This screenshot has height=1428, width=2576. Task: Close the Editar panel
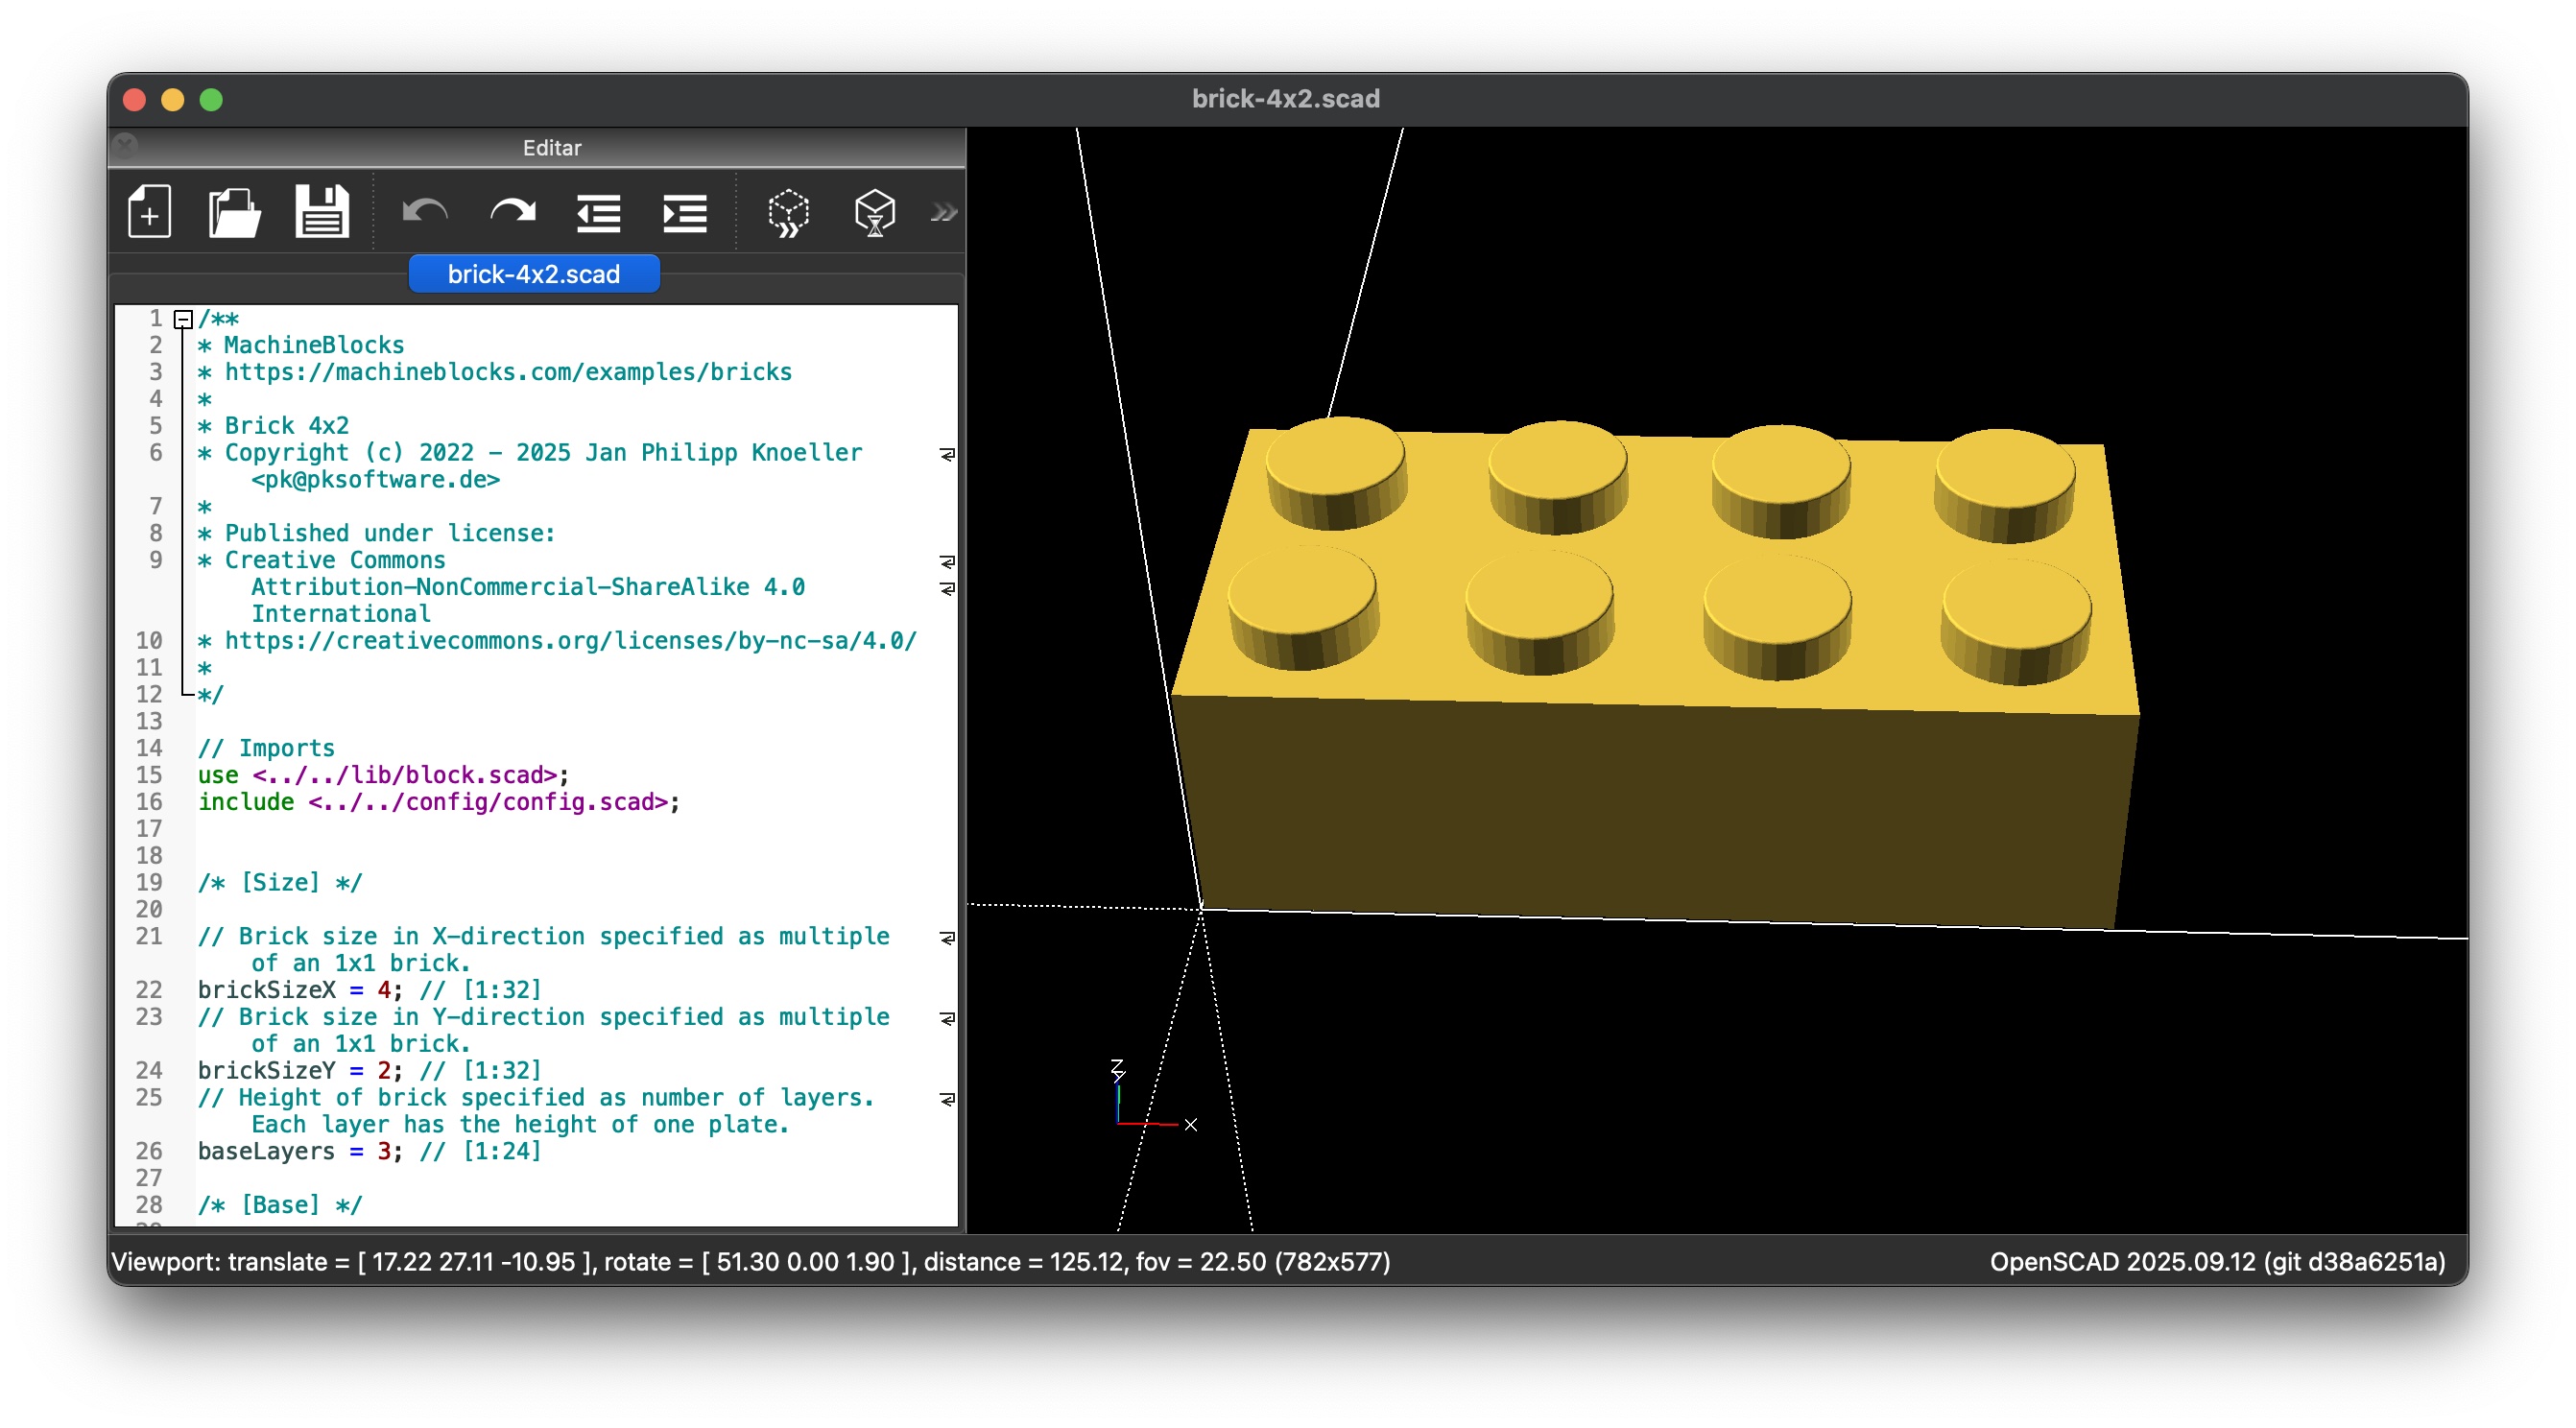124,146
